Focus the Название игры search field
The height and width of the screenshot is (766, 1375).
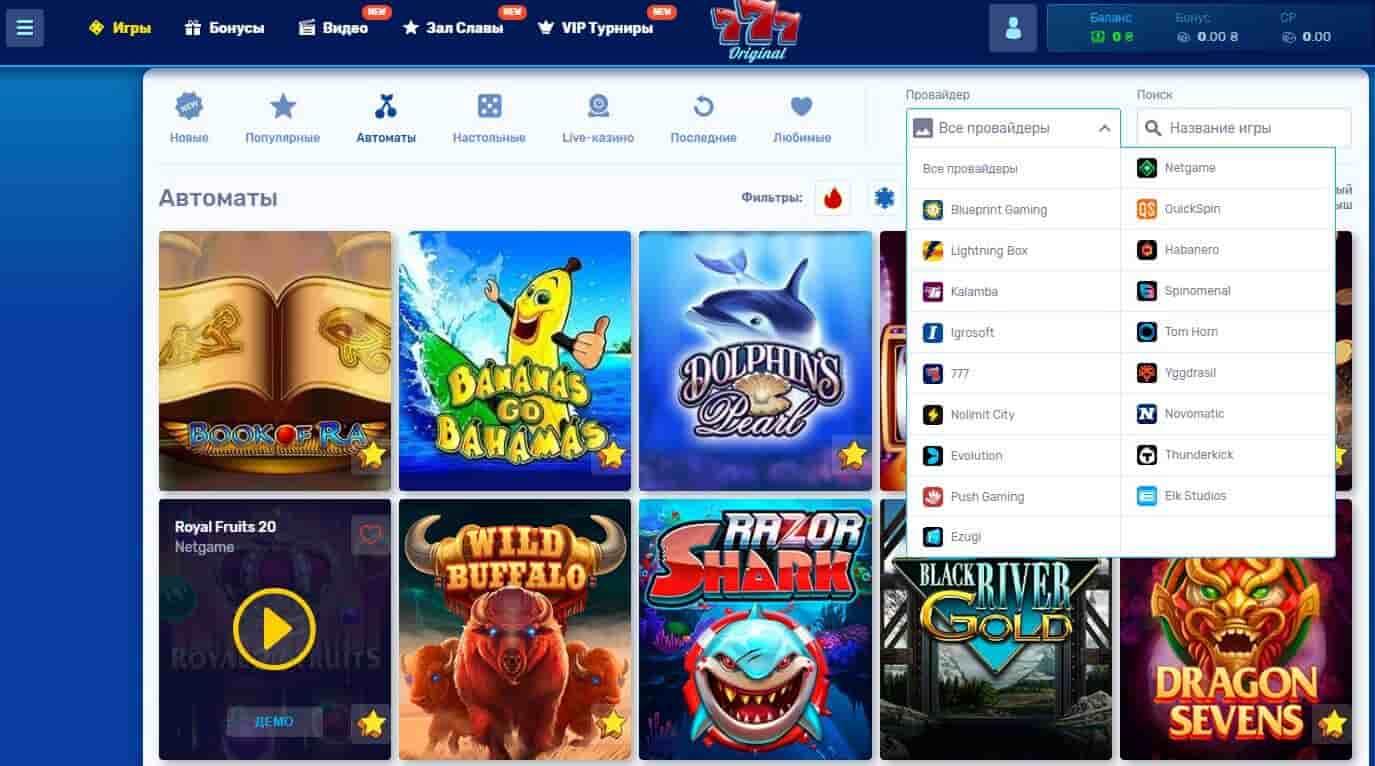[x=1244, y=128]
